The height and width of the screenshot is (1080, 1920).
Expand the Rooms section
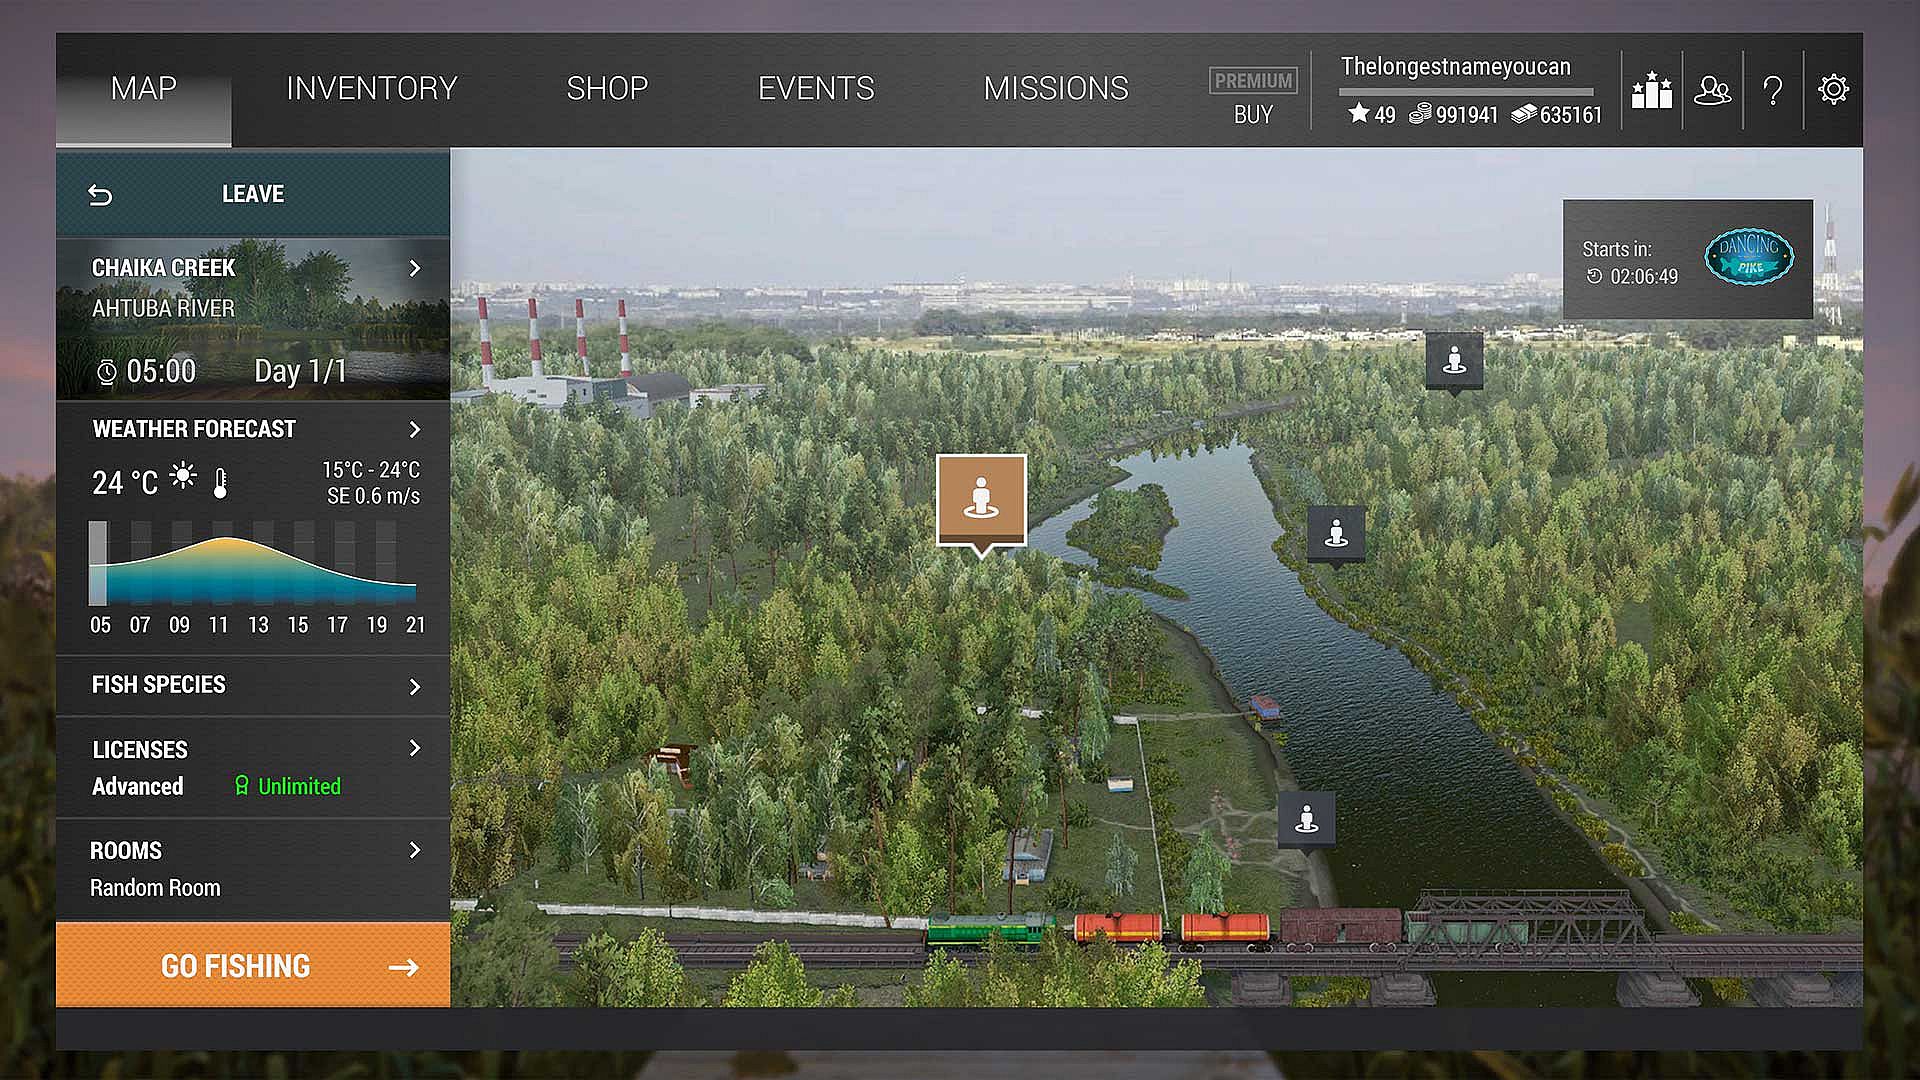point(414,850)
